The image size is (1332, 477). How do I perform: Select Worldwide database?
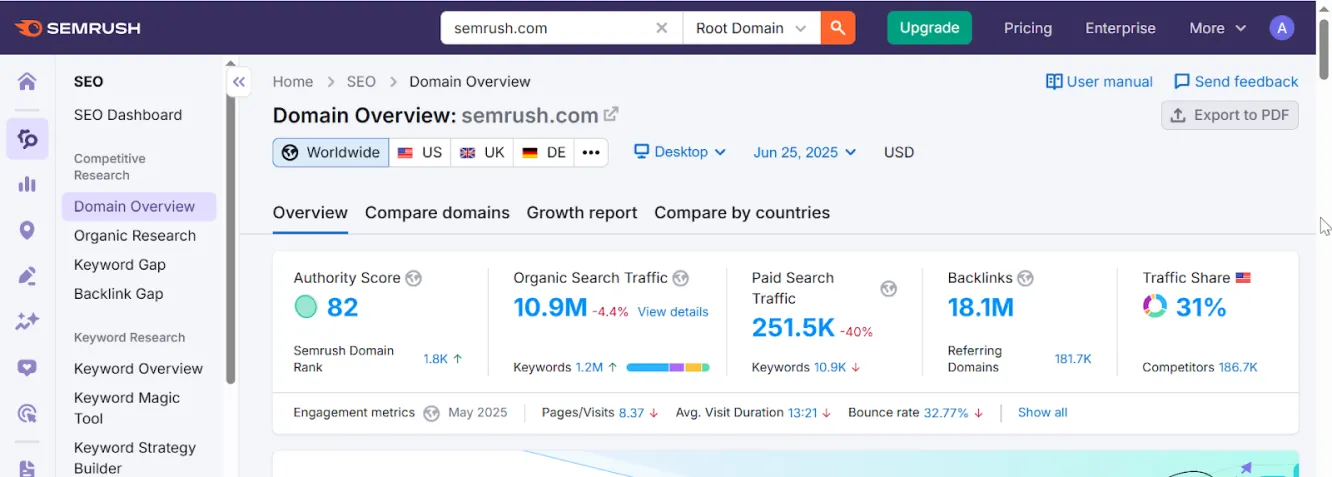331,153
